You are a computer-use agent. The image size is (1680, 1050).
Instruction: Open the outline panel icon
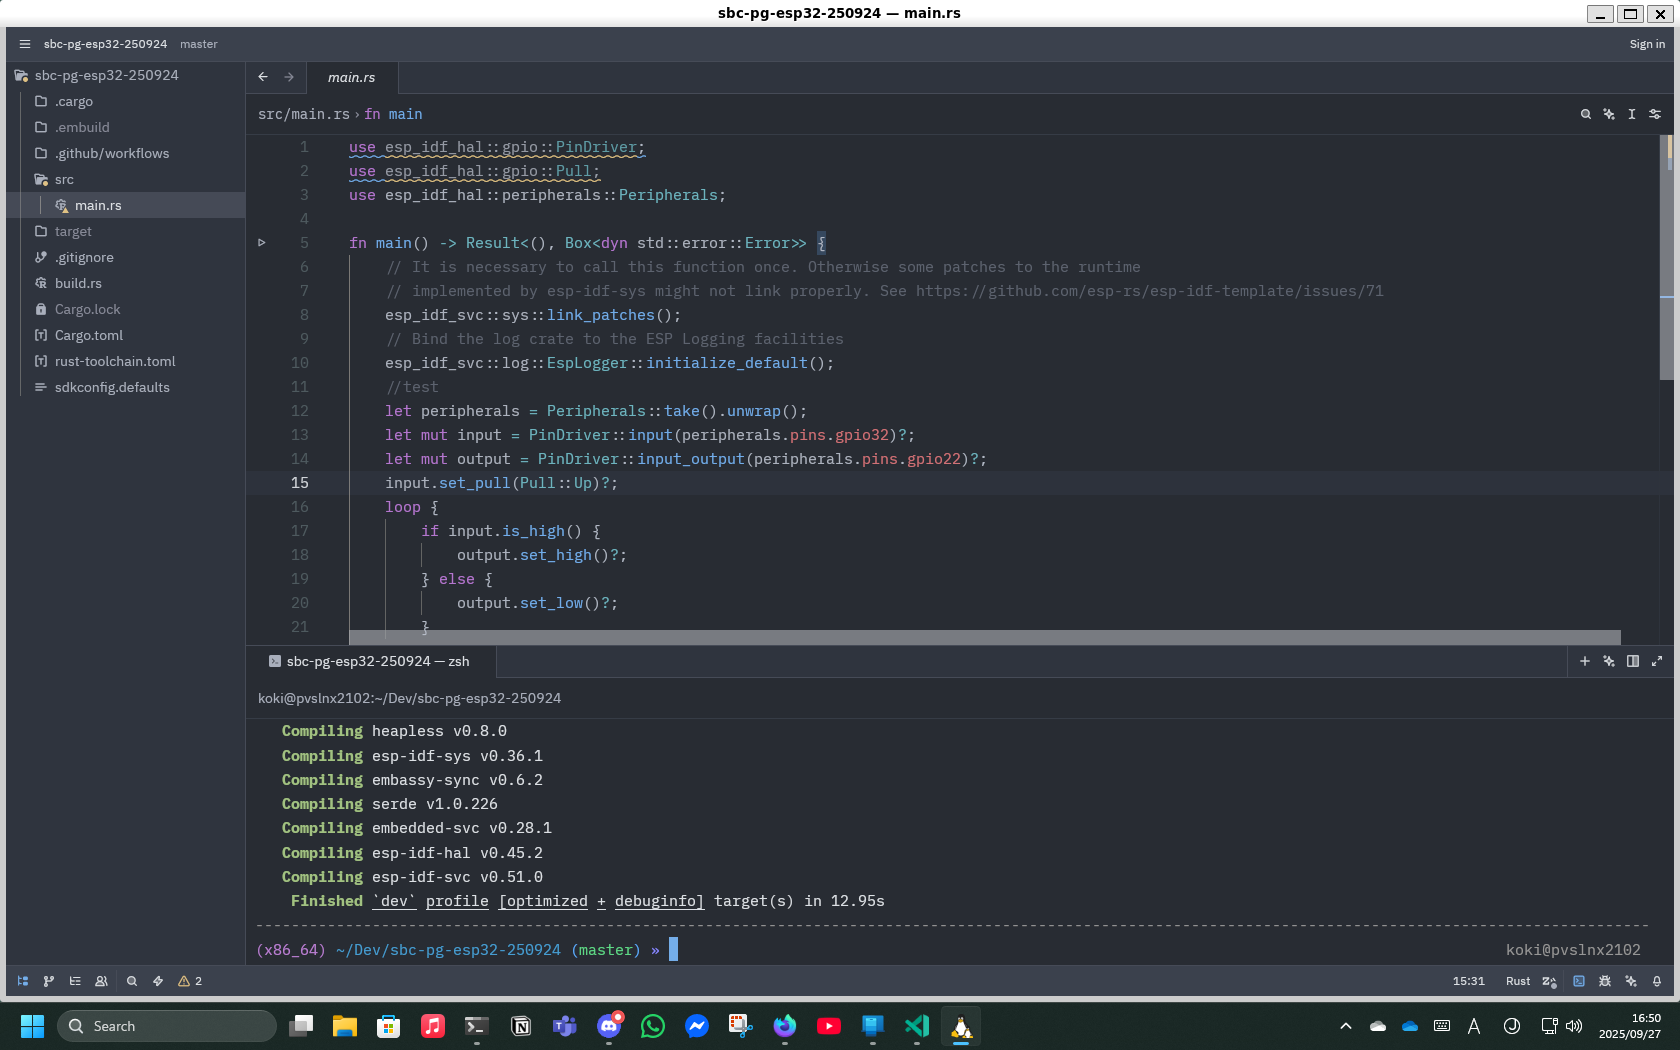pyautogui.click(x=75, y=981)
